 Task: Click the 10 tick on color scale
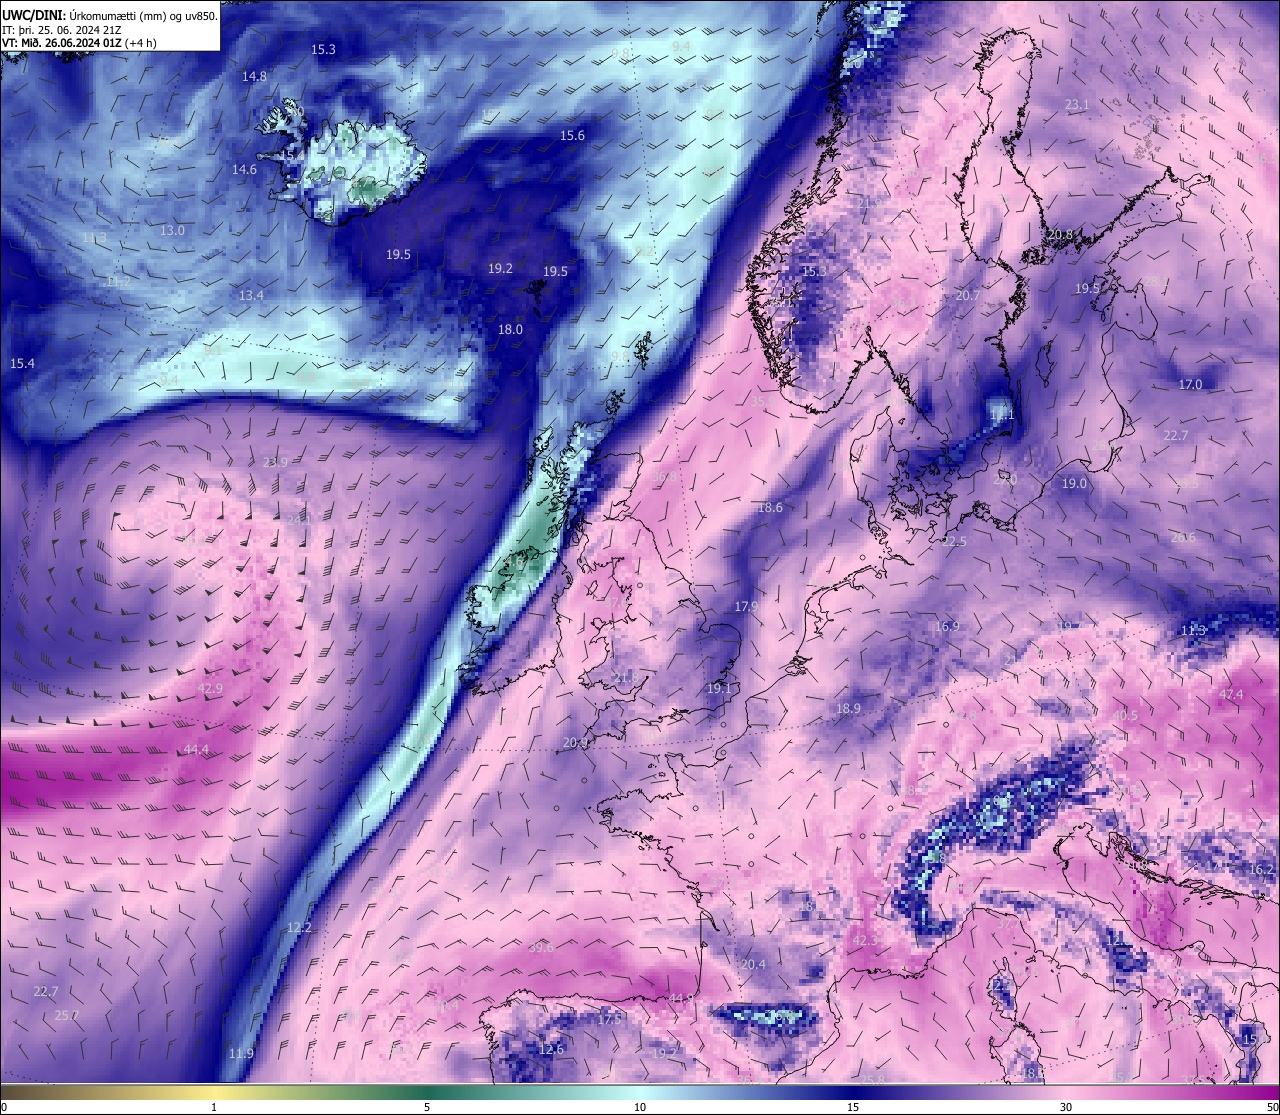tap(640, 1107)
